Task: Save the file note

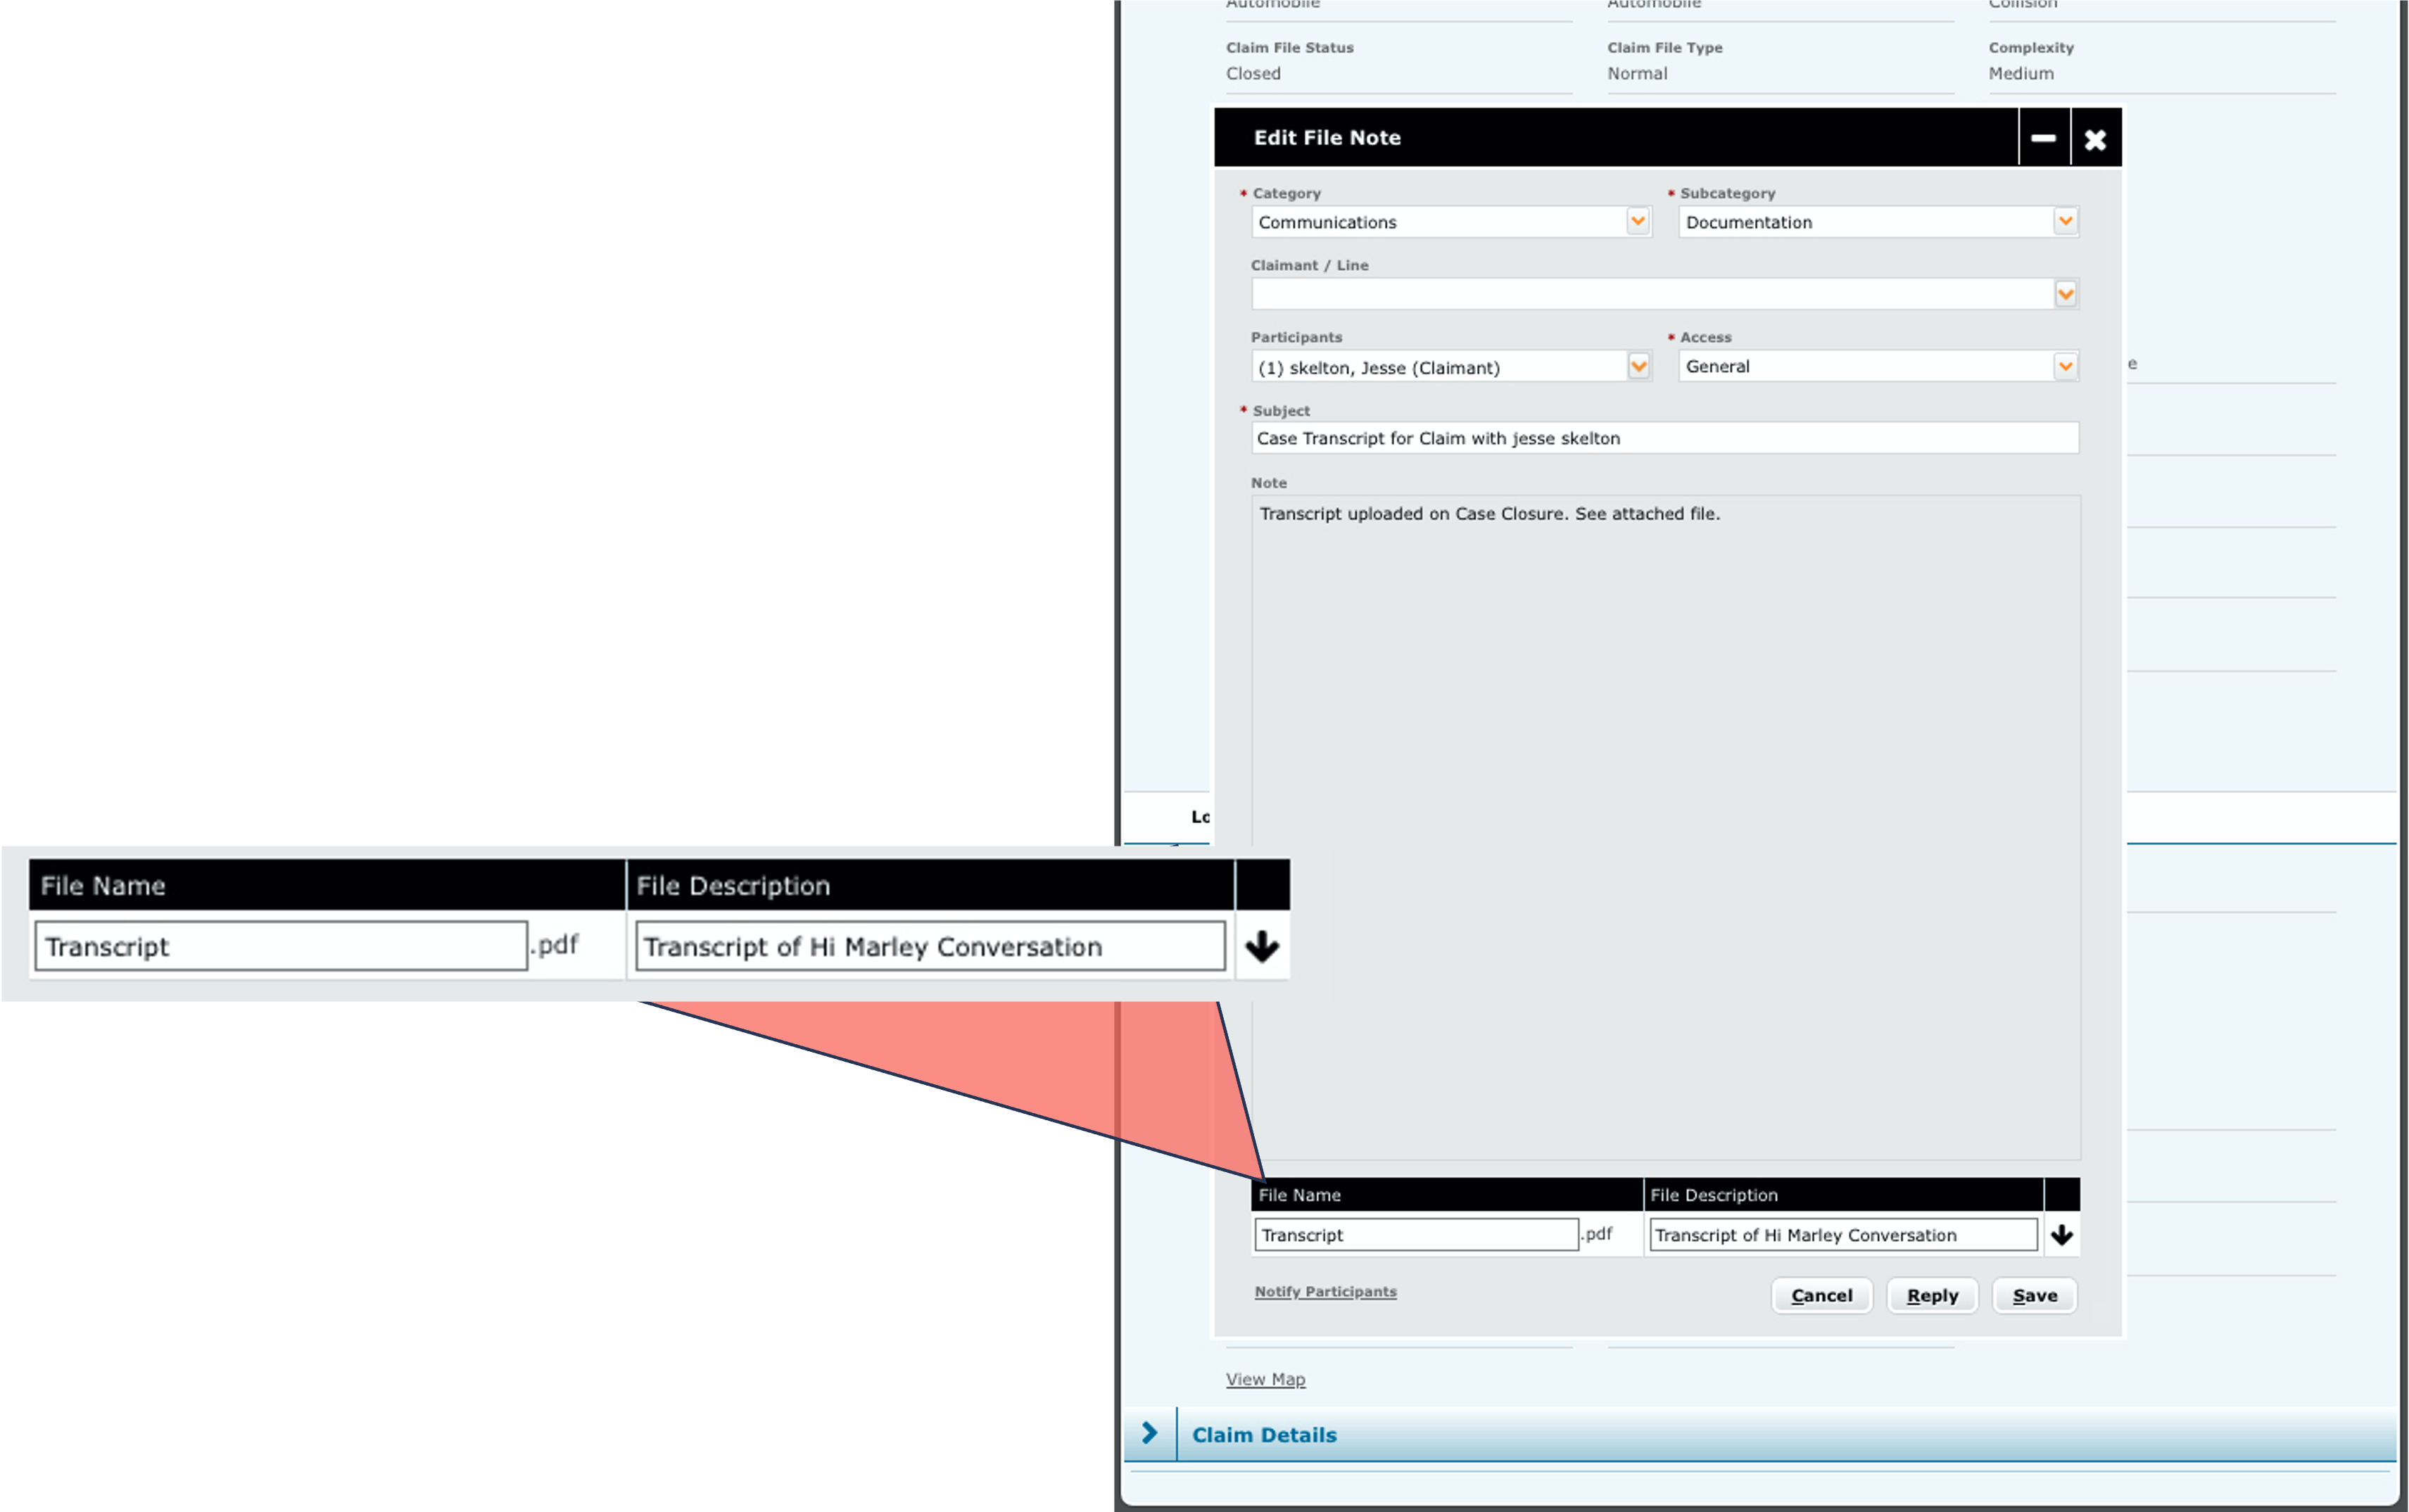Action: tap(2034, 1295)
